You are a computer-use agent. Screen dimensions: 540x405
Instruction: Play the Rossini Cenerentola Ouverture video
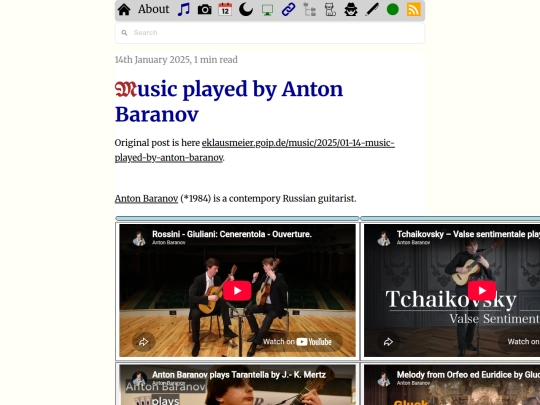[x=237, y=291]
